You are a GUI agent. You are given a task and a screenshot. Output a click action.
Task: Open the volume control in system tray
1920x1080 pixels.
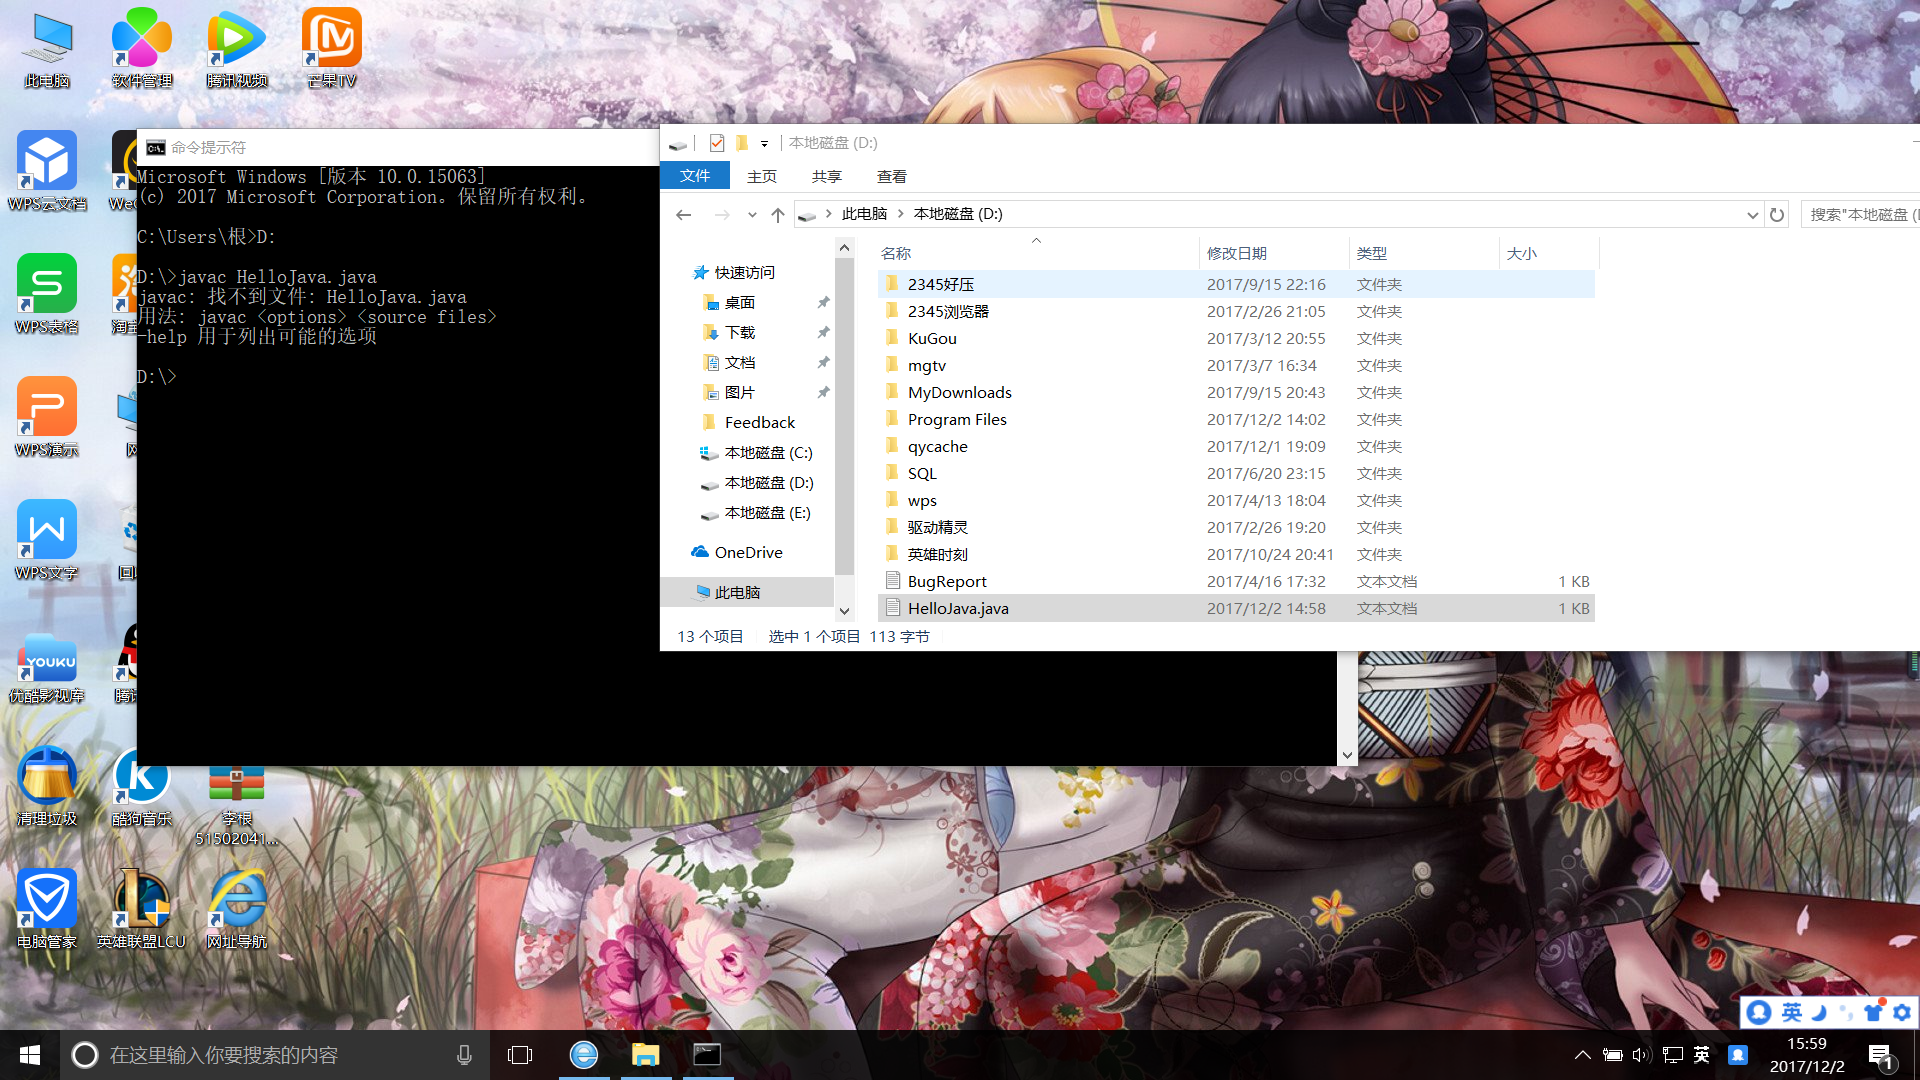pyautogui.click(x=1641, y=1055)
